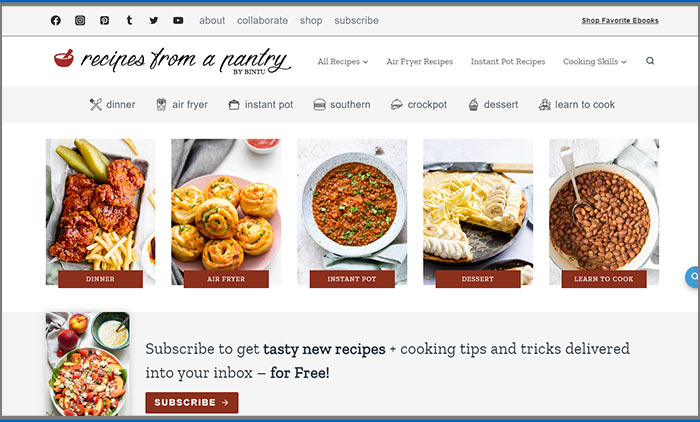Select the southern category with burger icon
This screenshot has width=700, height=422.
click(x=342, y=104)
